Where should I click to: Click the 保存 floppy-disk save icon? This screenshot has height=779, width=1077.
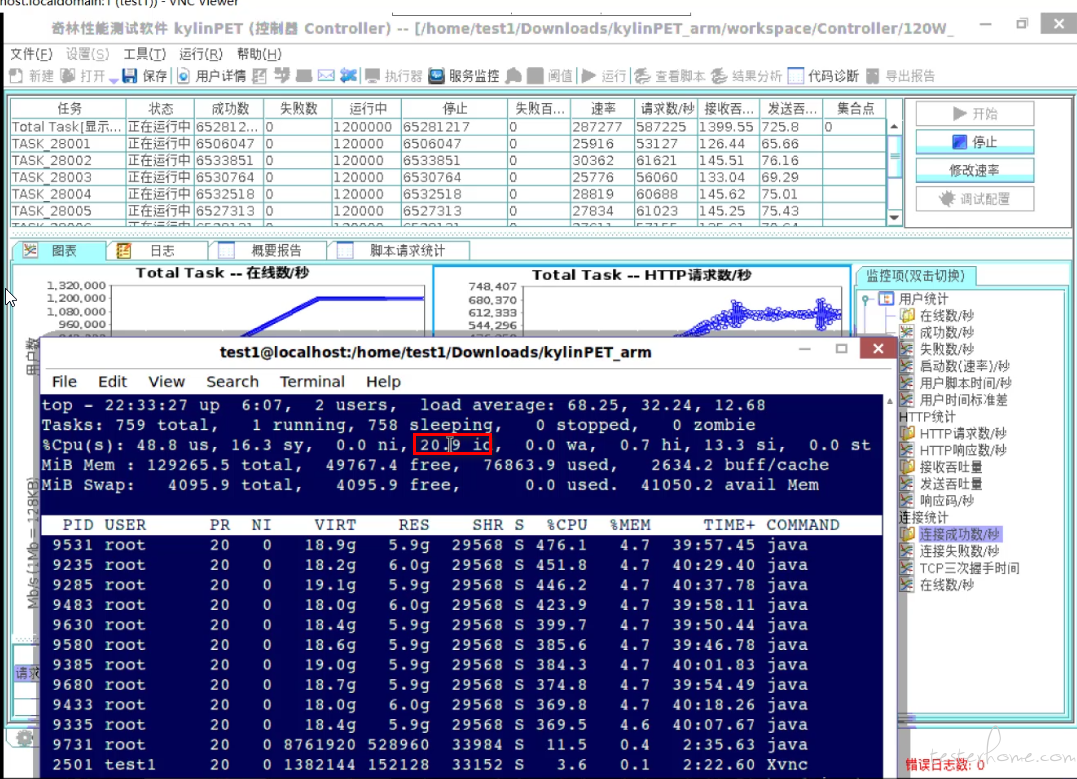[129, 76]
